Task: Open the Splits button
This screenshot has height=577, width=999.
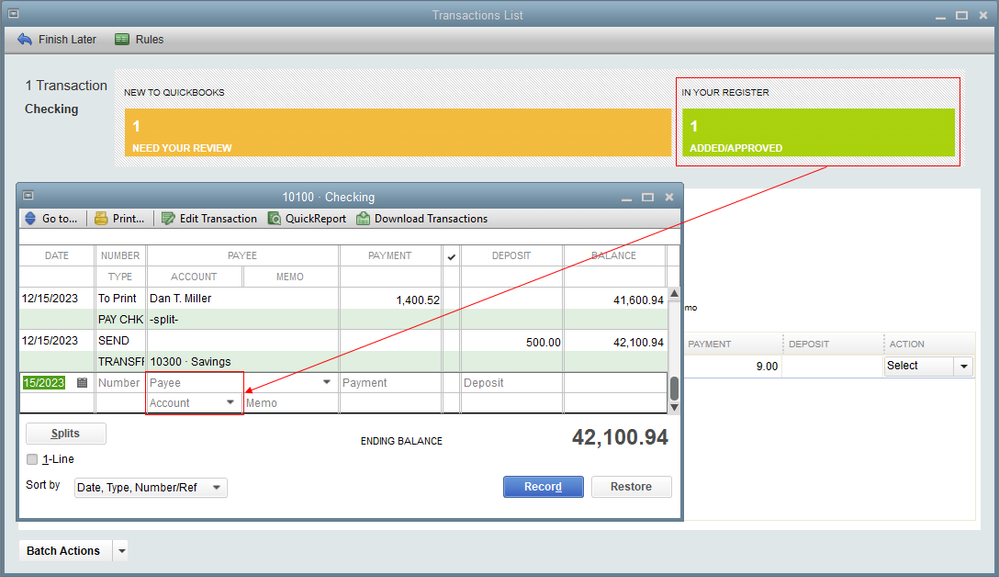Action: (66, 434)
